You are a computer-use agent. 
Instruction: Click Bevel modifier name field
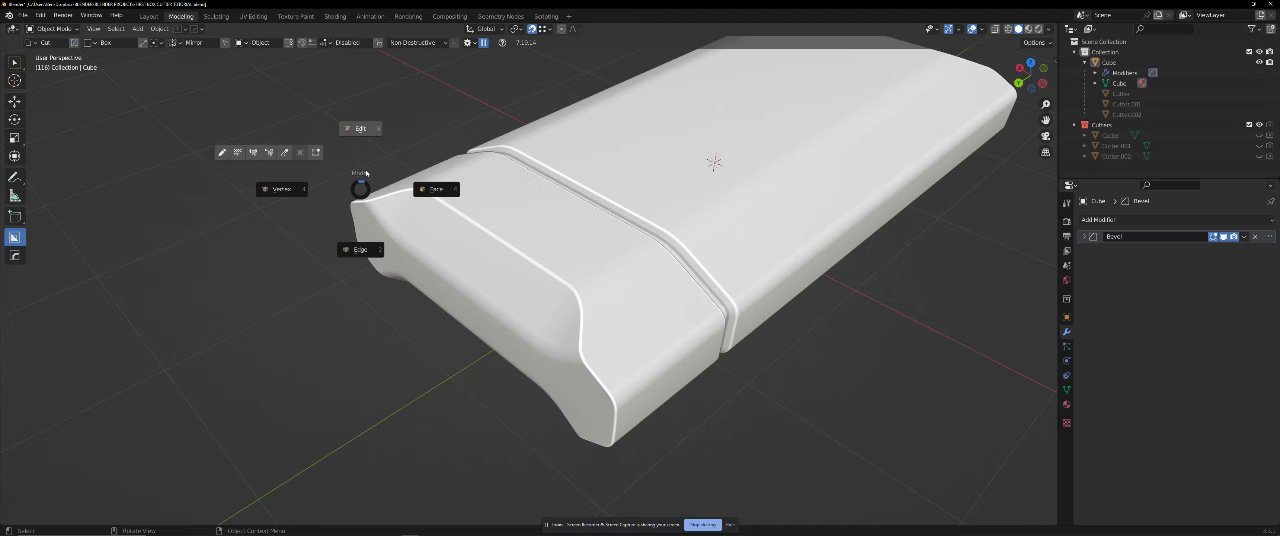click(x=1155, y=237)
